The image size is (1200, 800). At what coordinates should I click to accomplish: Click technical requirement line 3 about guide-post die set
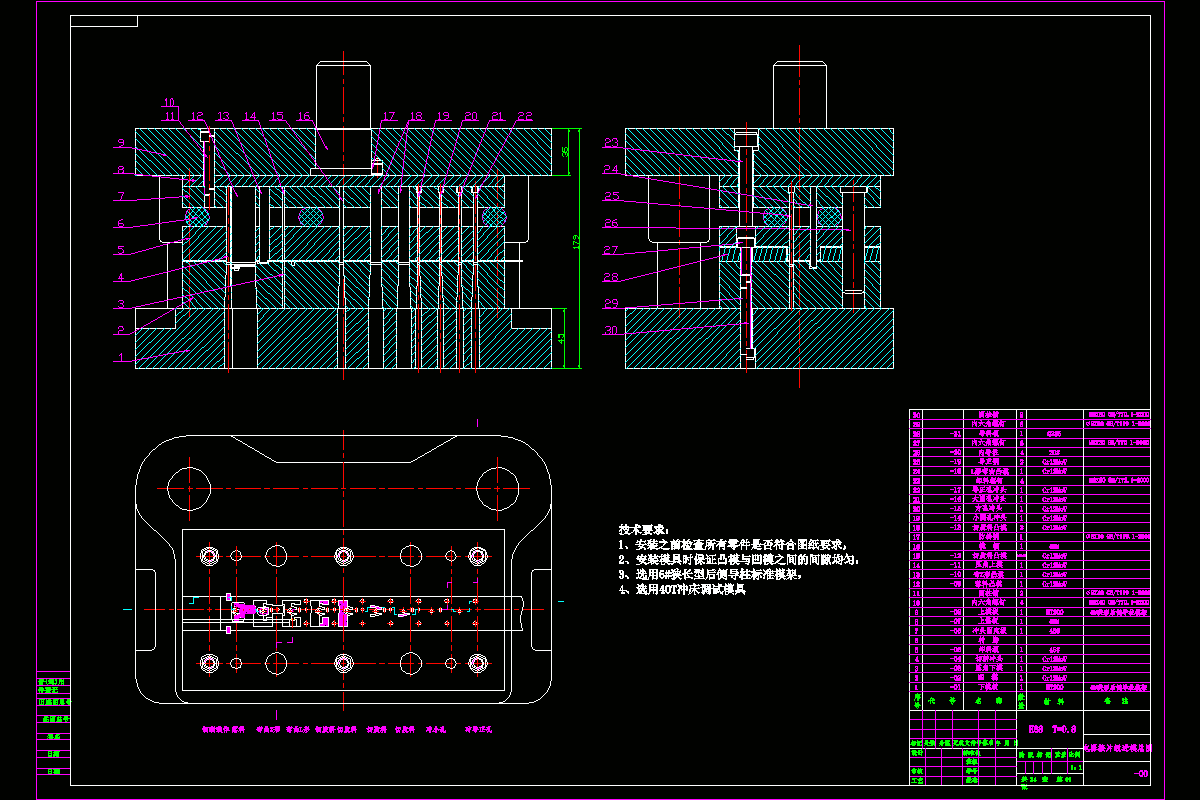tap(710, 575)
